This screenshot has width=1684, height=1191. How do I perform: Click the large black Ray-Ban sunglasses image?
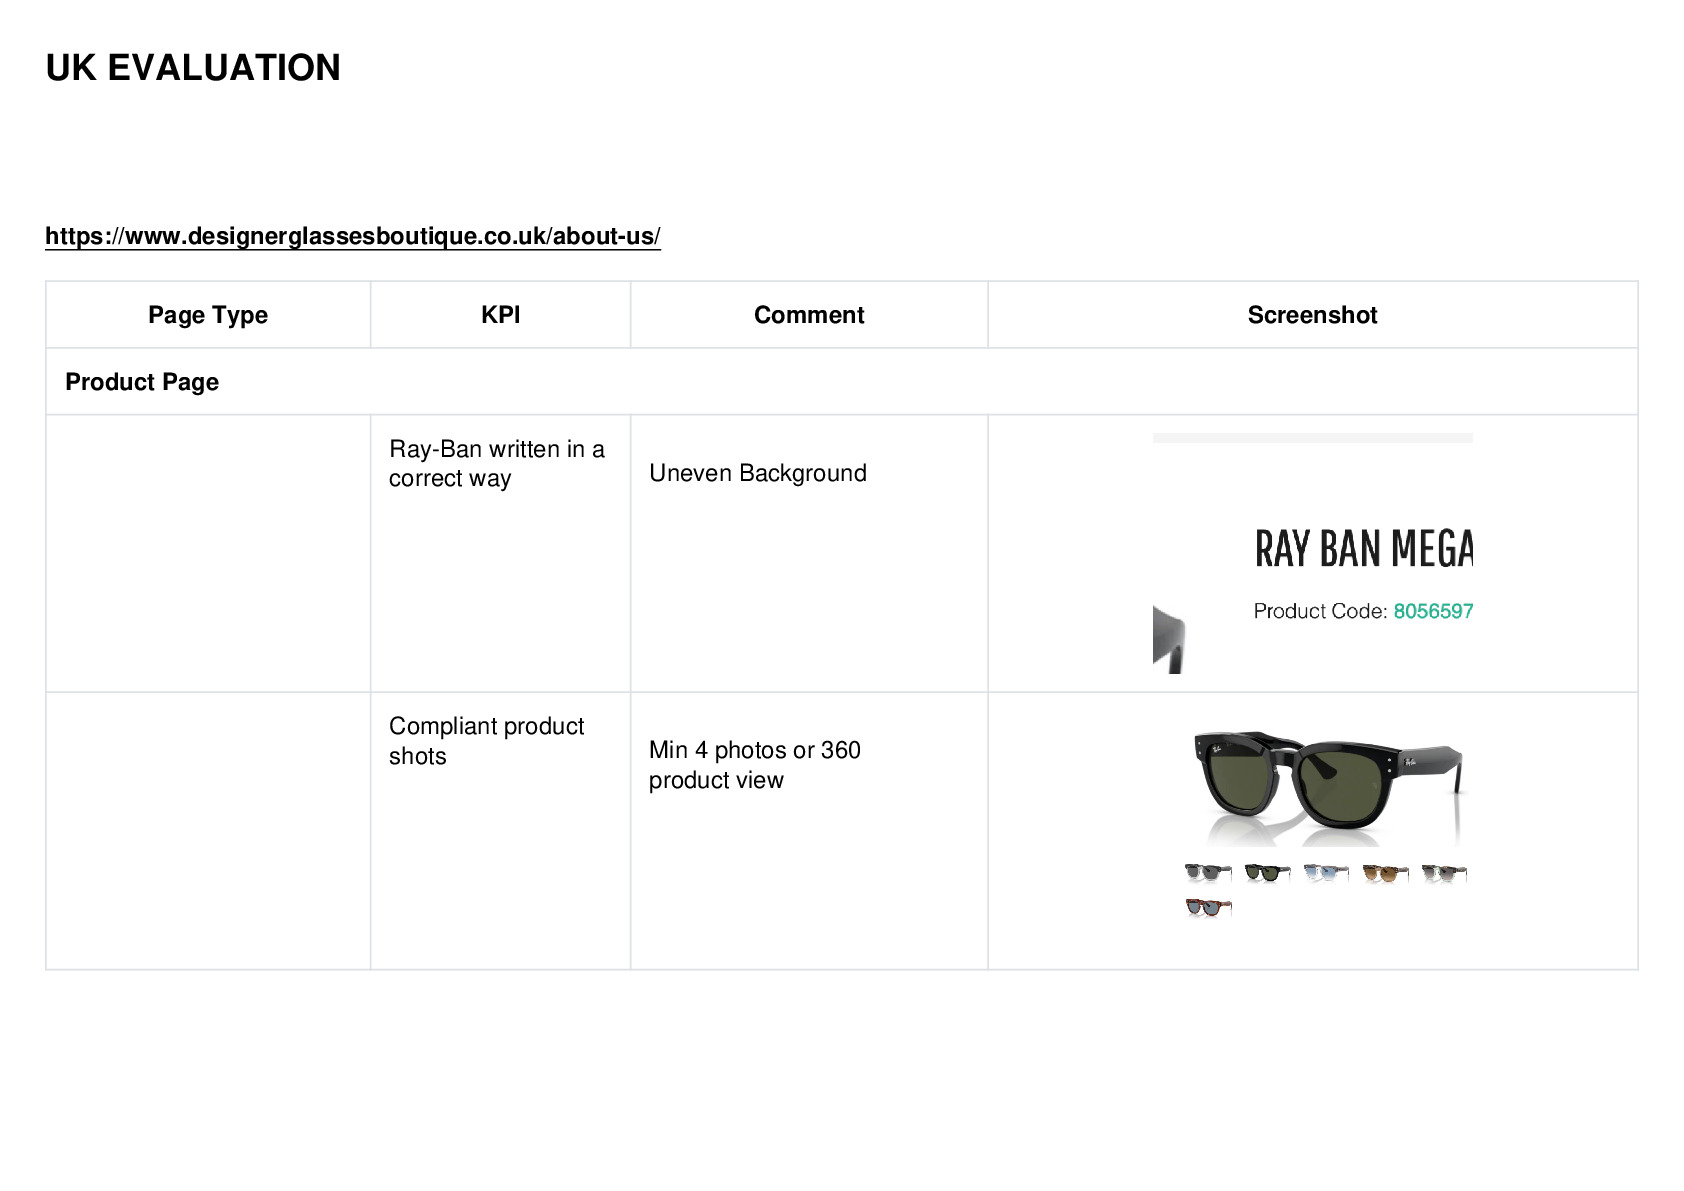tap(1328, 787)
